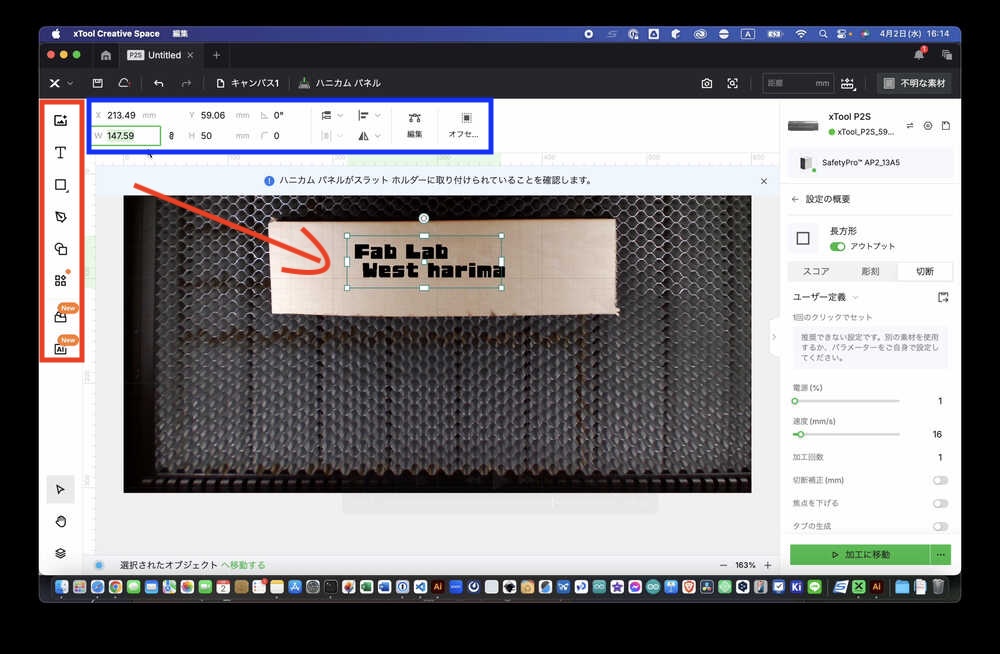This screenshot has height=654, width=1000.
Task: Switch to the 彫刻 engrave tab
Action: (870, 271)
